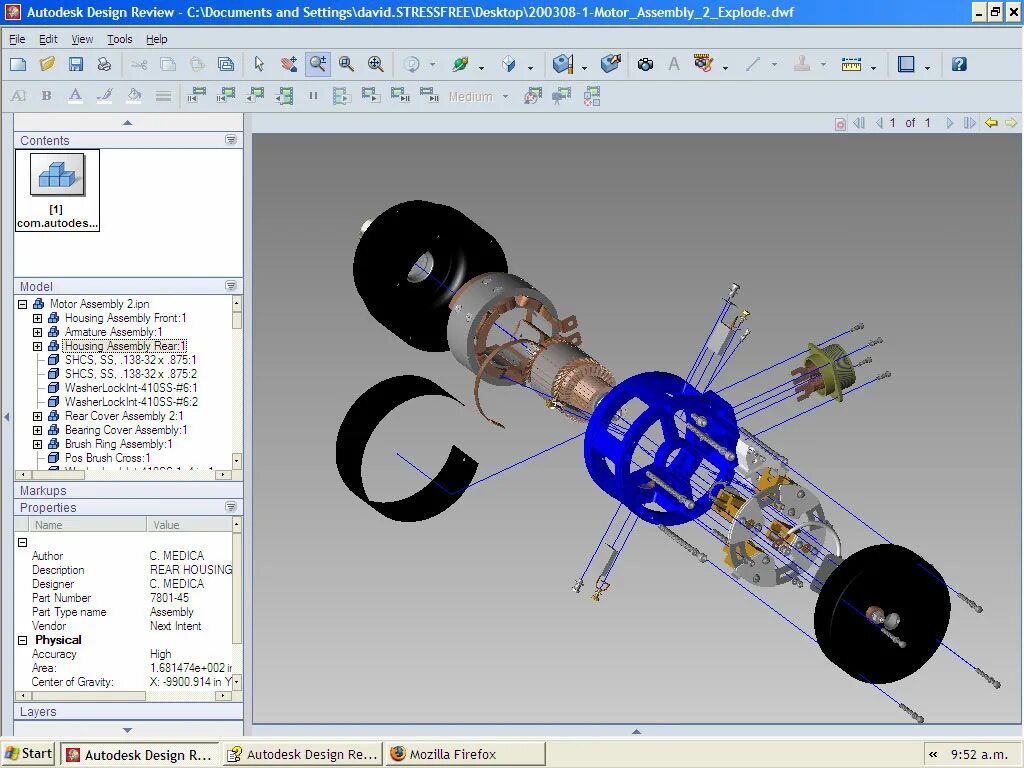The height and width of the screenshot is (768, 1024).
Task: Open the View menu
Action: coord(82,39)
